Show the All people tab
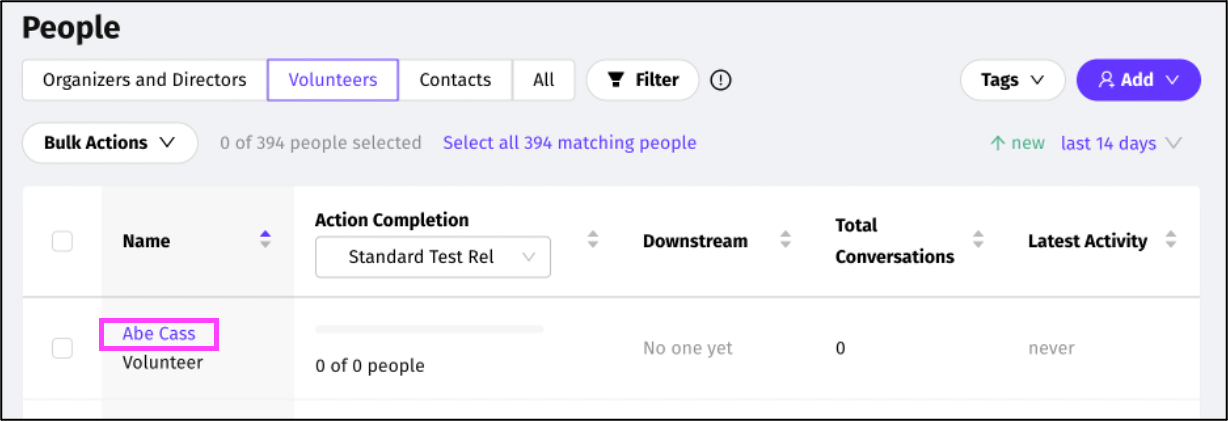 (x=544, y=80)
